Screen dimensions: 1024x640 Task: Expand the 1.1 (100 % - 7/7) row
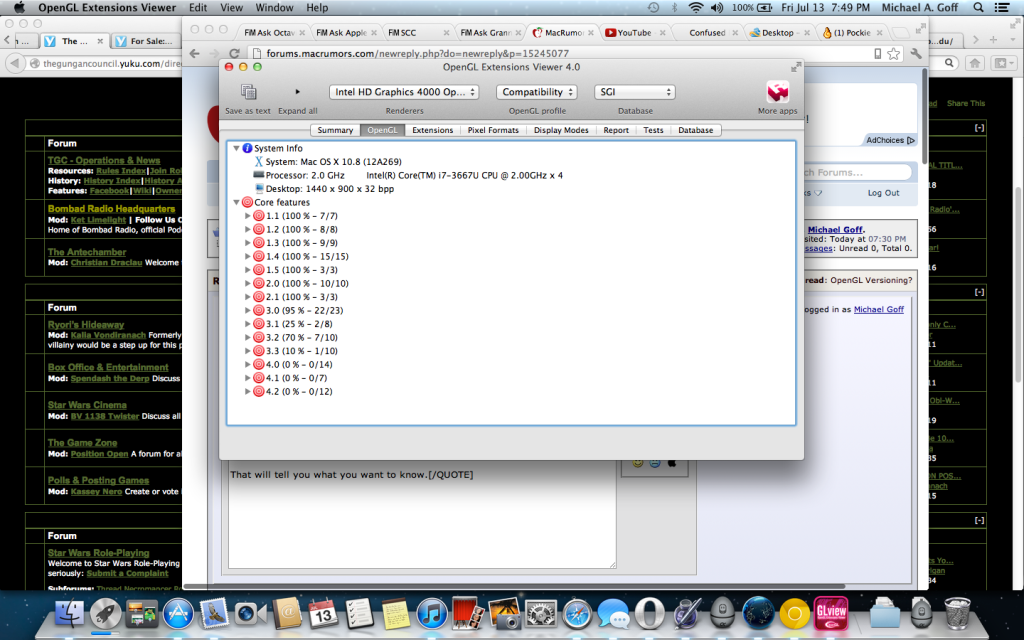pos(248,216)
